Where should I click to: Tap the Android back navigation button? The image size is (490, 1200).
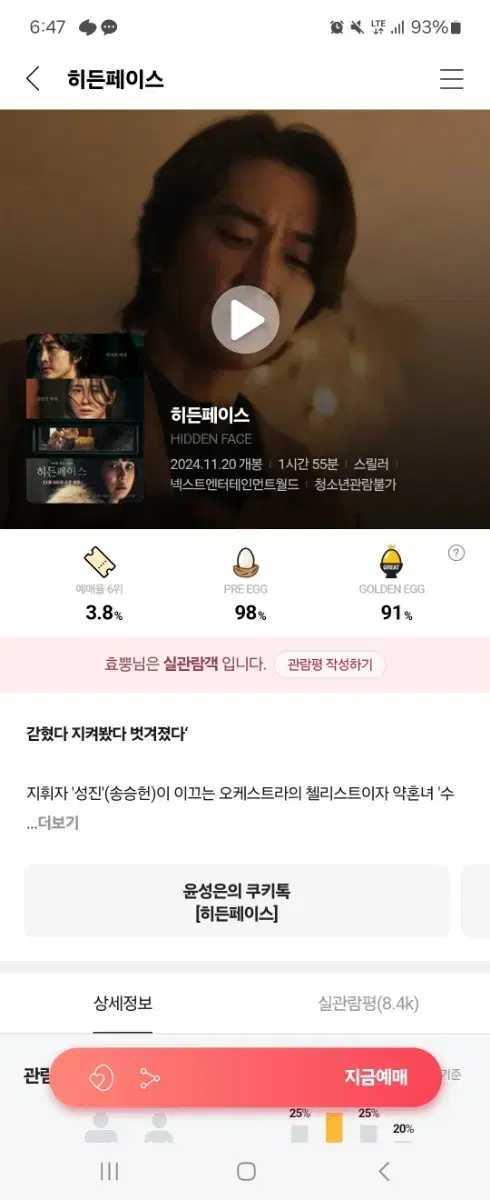383,1171
